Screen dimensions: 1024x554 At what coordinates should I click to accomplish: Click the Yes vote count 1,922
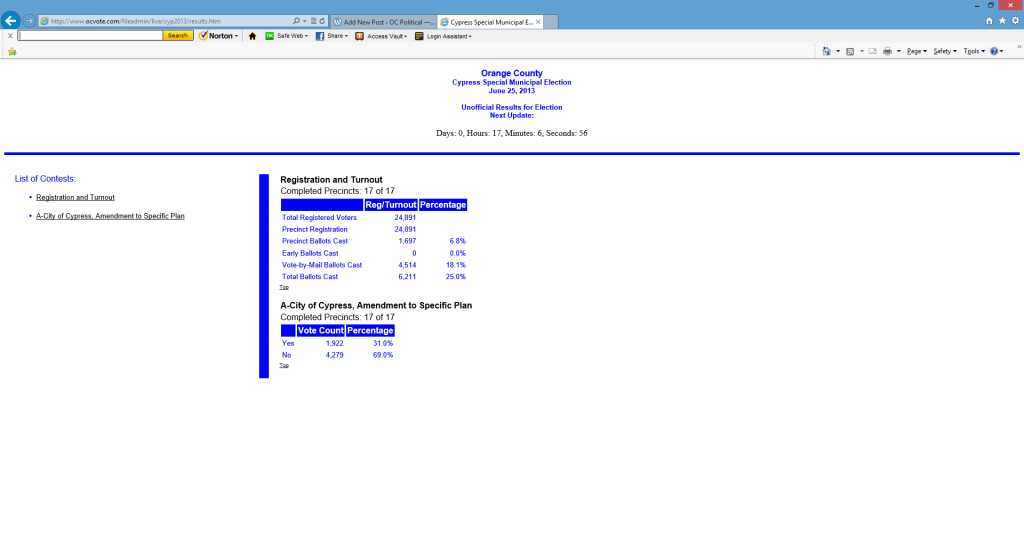[334, 344]
